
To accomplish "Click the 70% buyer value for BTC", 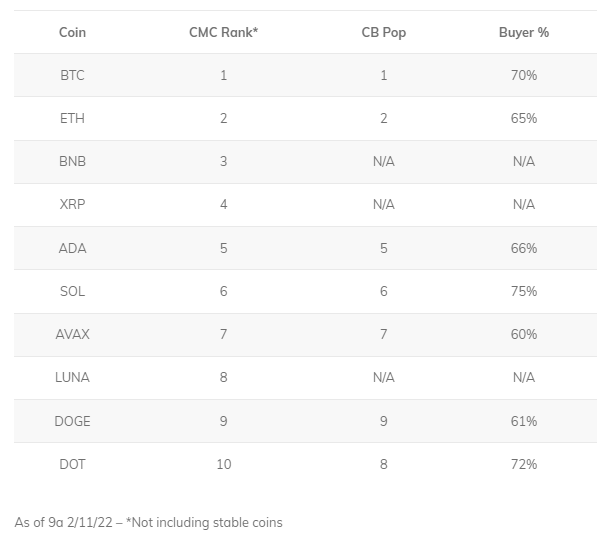I will point(523,75).
